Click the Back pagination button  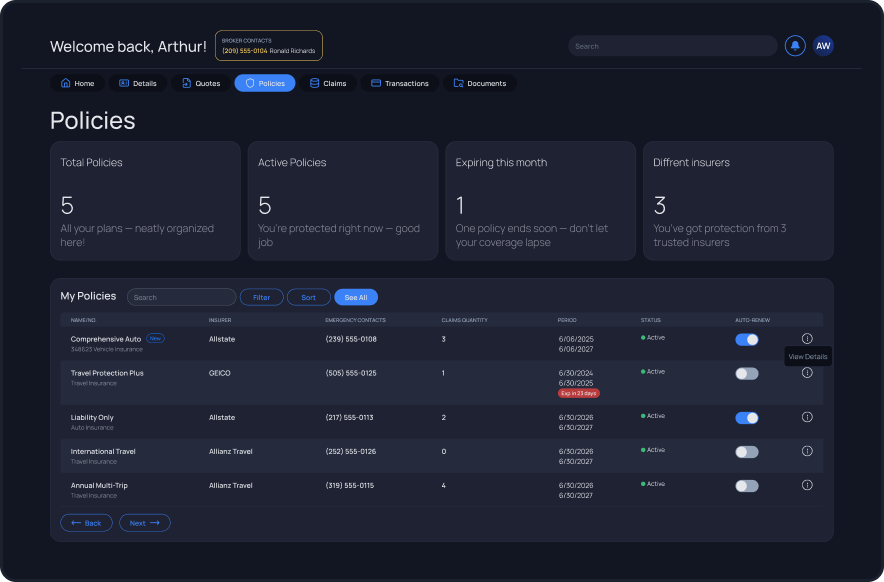coord(86,522)
